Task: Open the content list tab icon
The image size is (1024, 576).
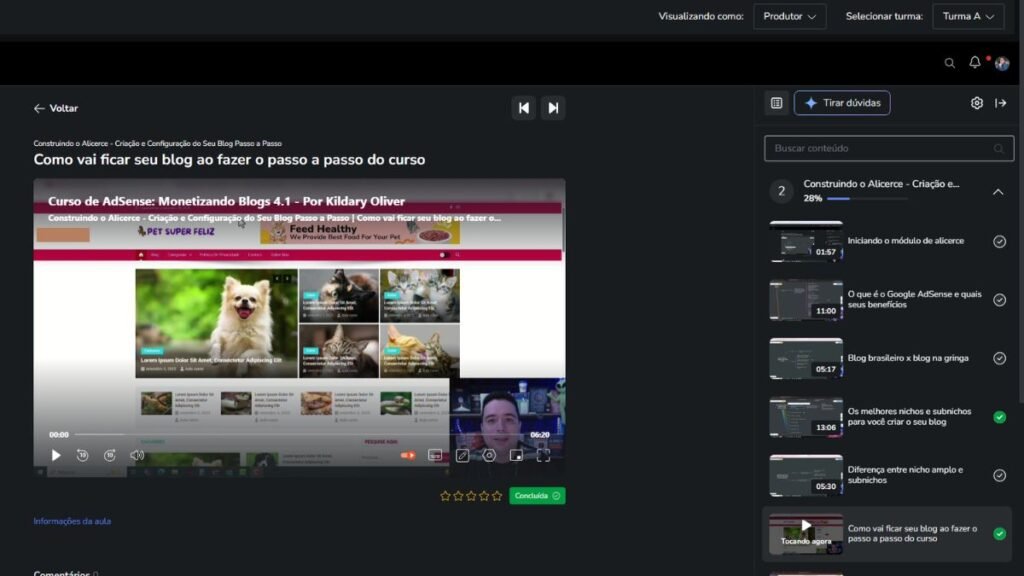Action: click(776, 103)
